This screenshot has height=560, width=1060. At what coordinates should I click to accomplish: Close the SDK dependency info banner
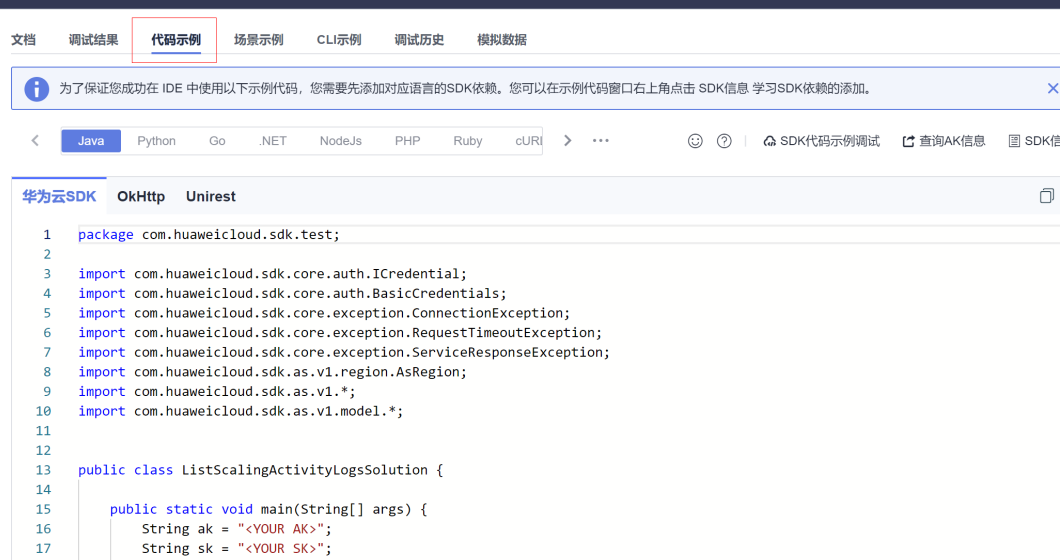pos(1053,89)
